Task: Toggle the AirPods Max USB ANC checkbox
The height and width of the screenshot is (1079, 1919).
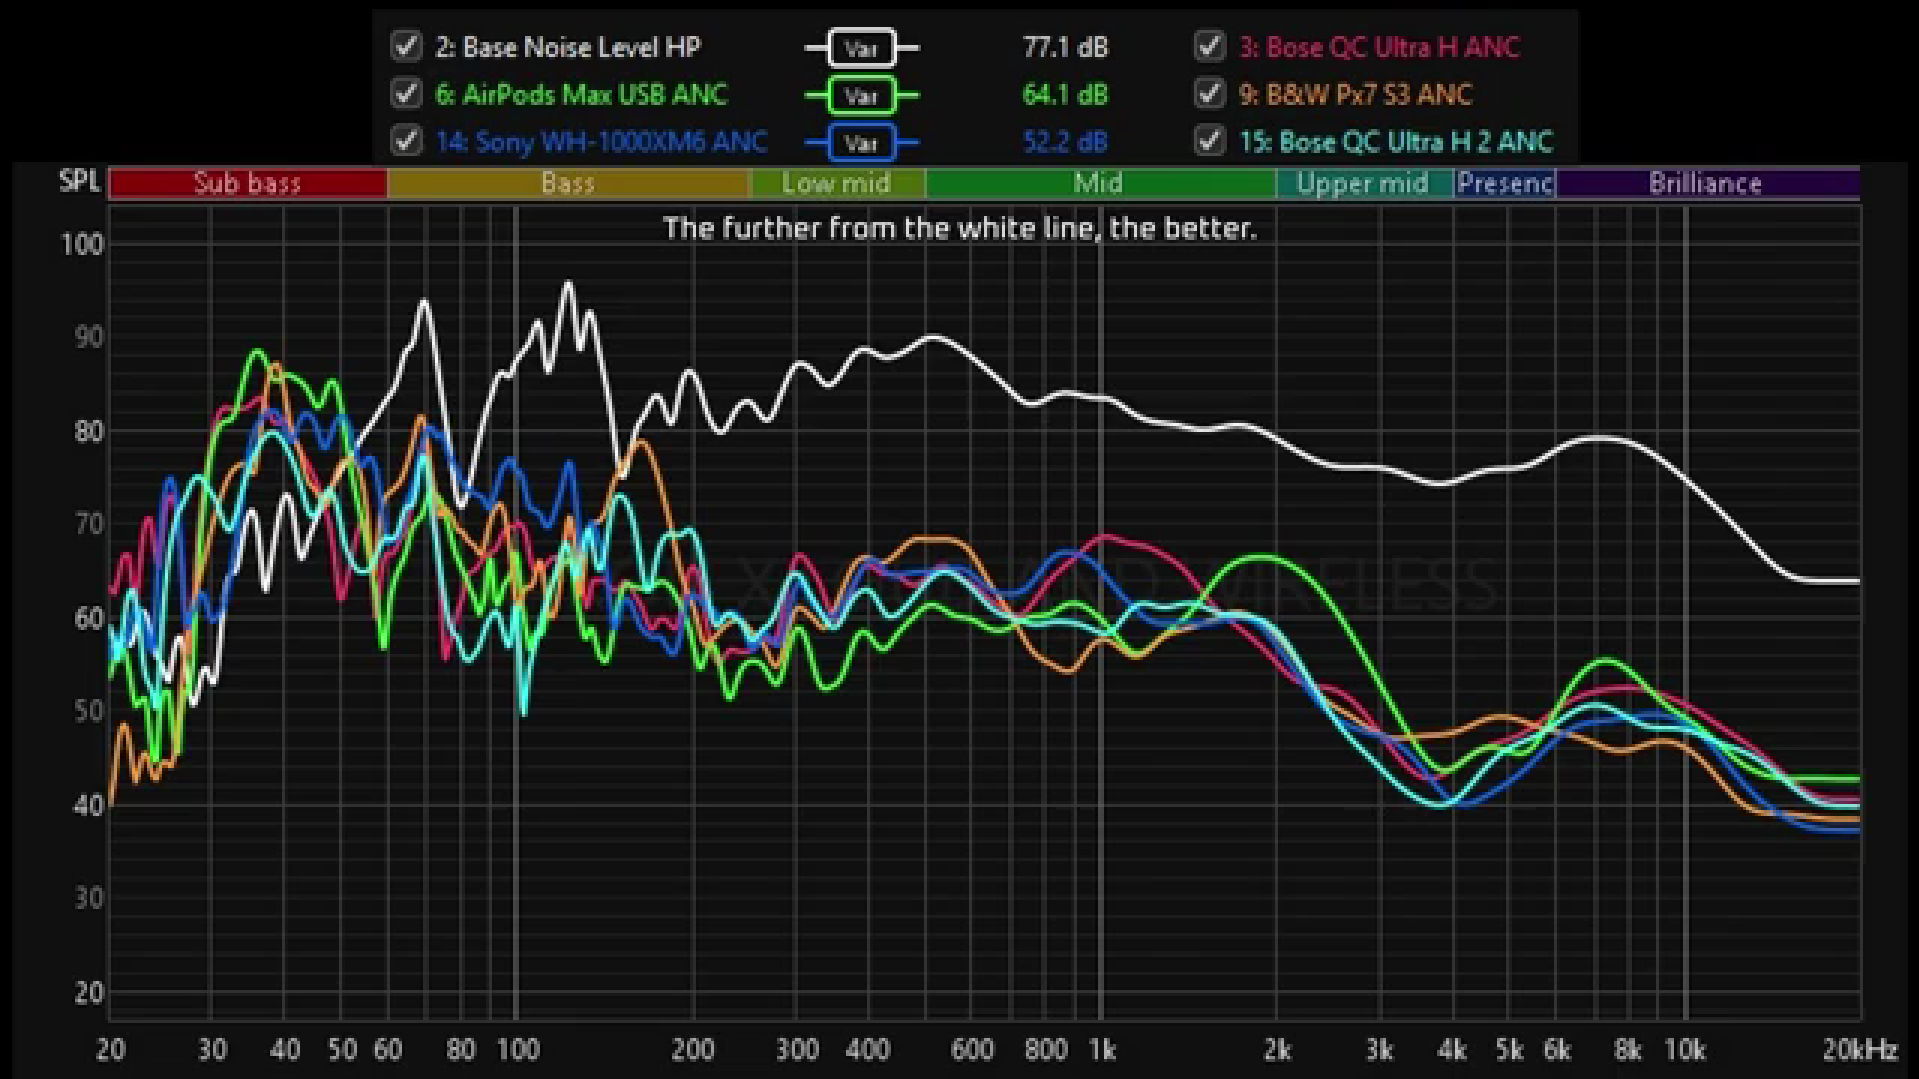Action: click(406, 93)
